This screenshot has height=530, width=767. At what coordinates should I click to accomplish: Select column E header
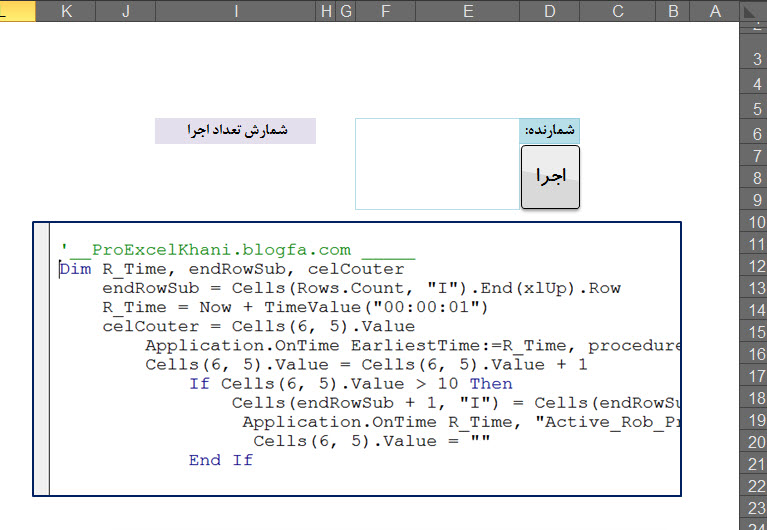468,11
